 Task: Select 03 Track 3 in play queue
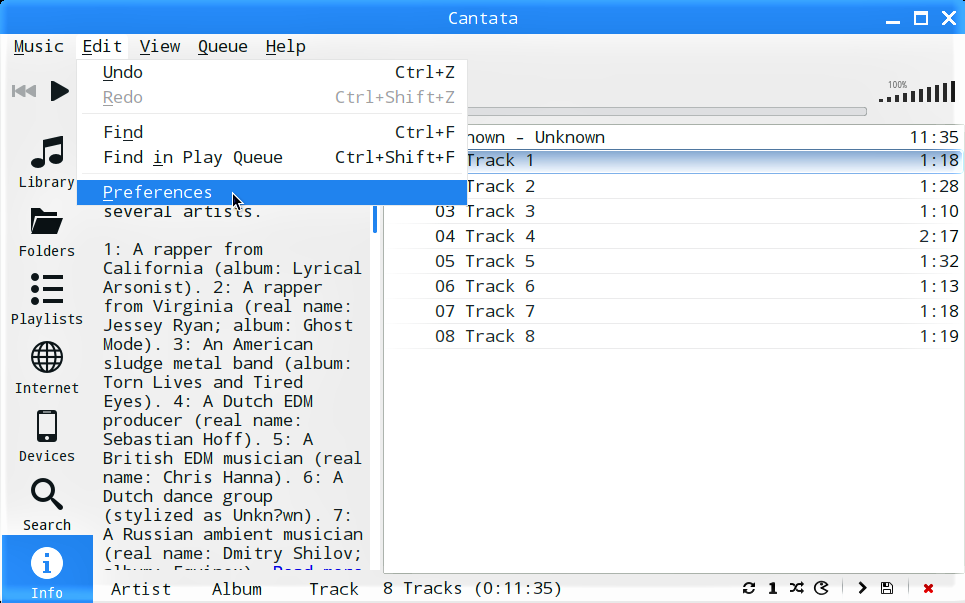click(x=674, y=211)
